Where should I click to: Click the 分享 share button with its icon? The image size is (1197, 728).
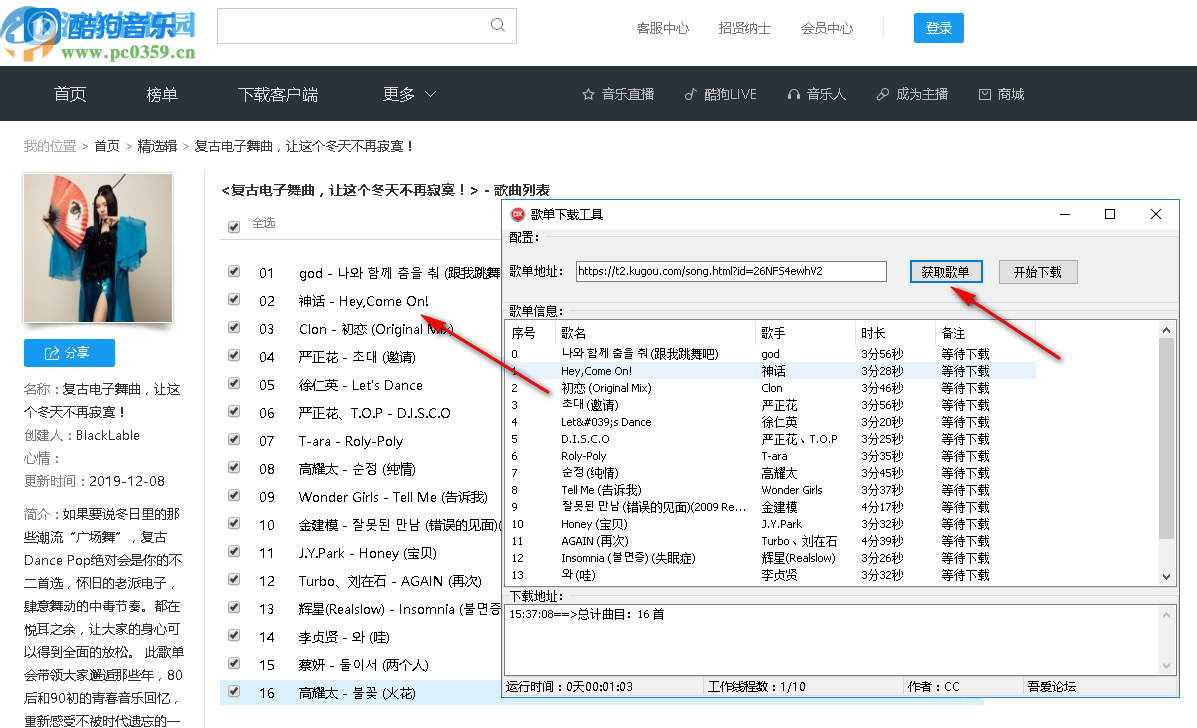tap(69, 352)
